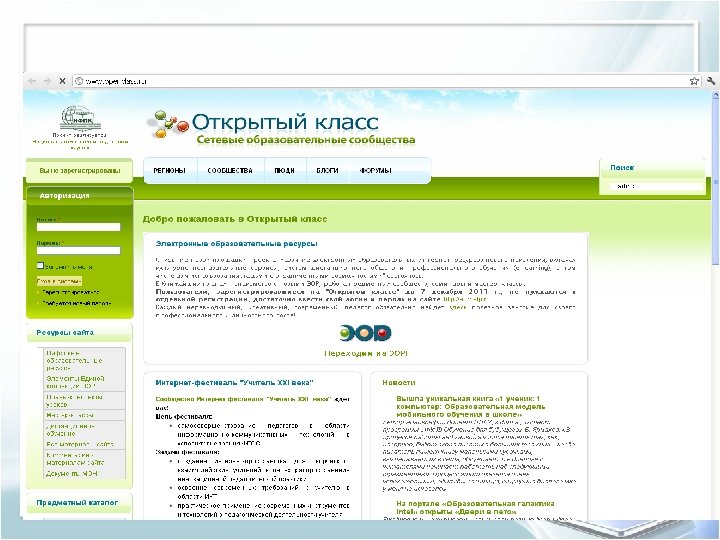Open Документы МОН resource link
The height and width of the screenshot is (540, 720).
[72, 473]
